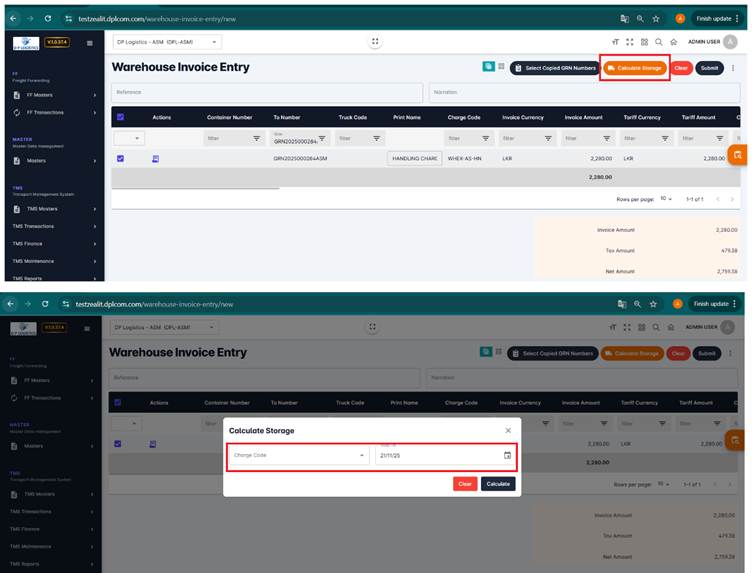Open the three-dot menu beside undimmed Submit button
752x573 pixels.
tap(733, 68)
